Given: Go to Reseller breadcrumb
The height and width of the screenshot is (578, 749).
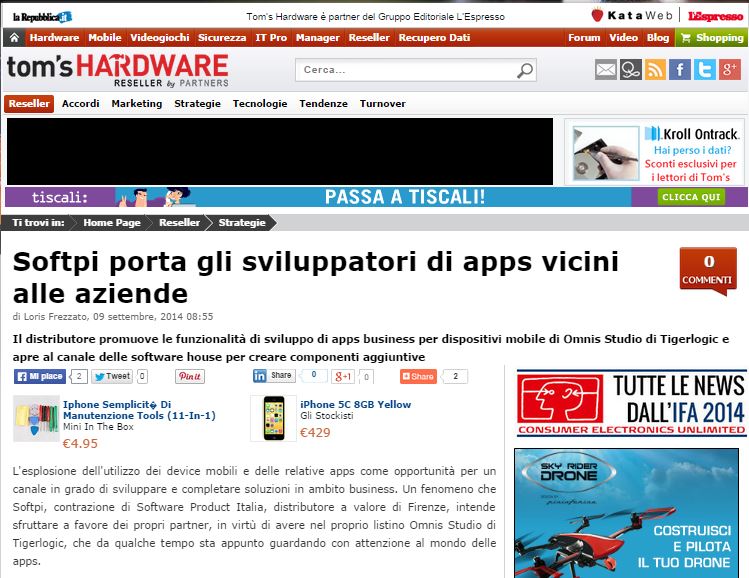Looking at the screenshot, I should [x=179, y=223].
